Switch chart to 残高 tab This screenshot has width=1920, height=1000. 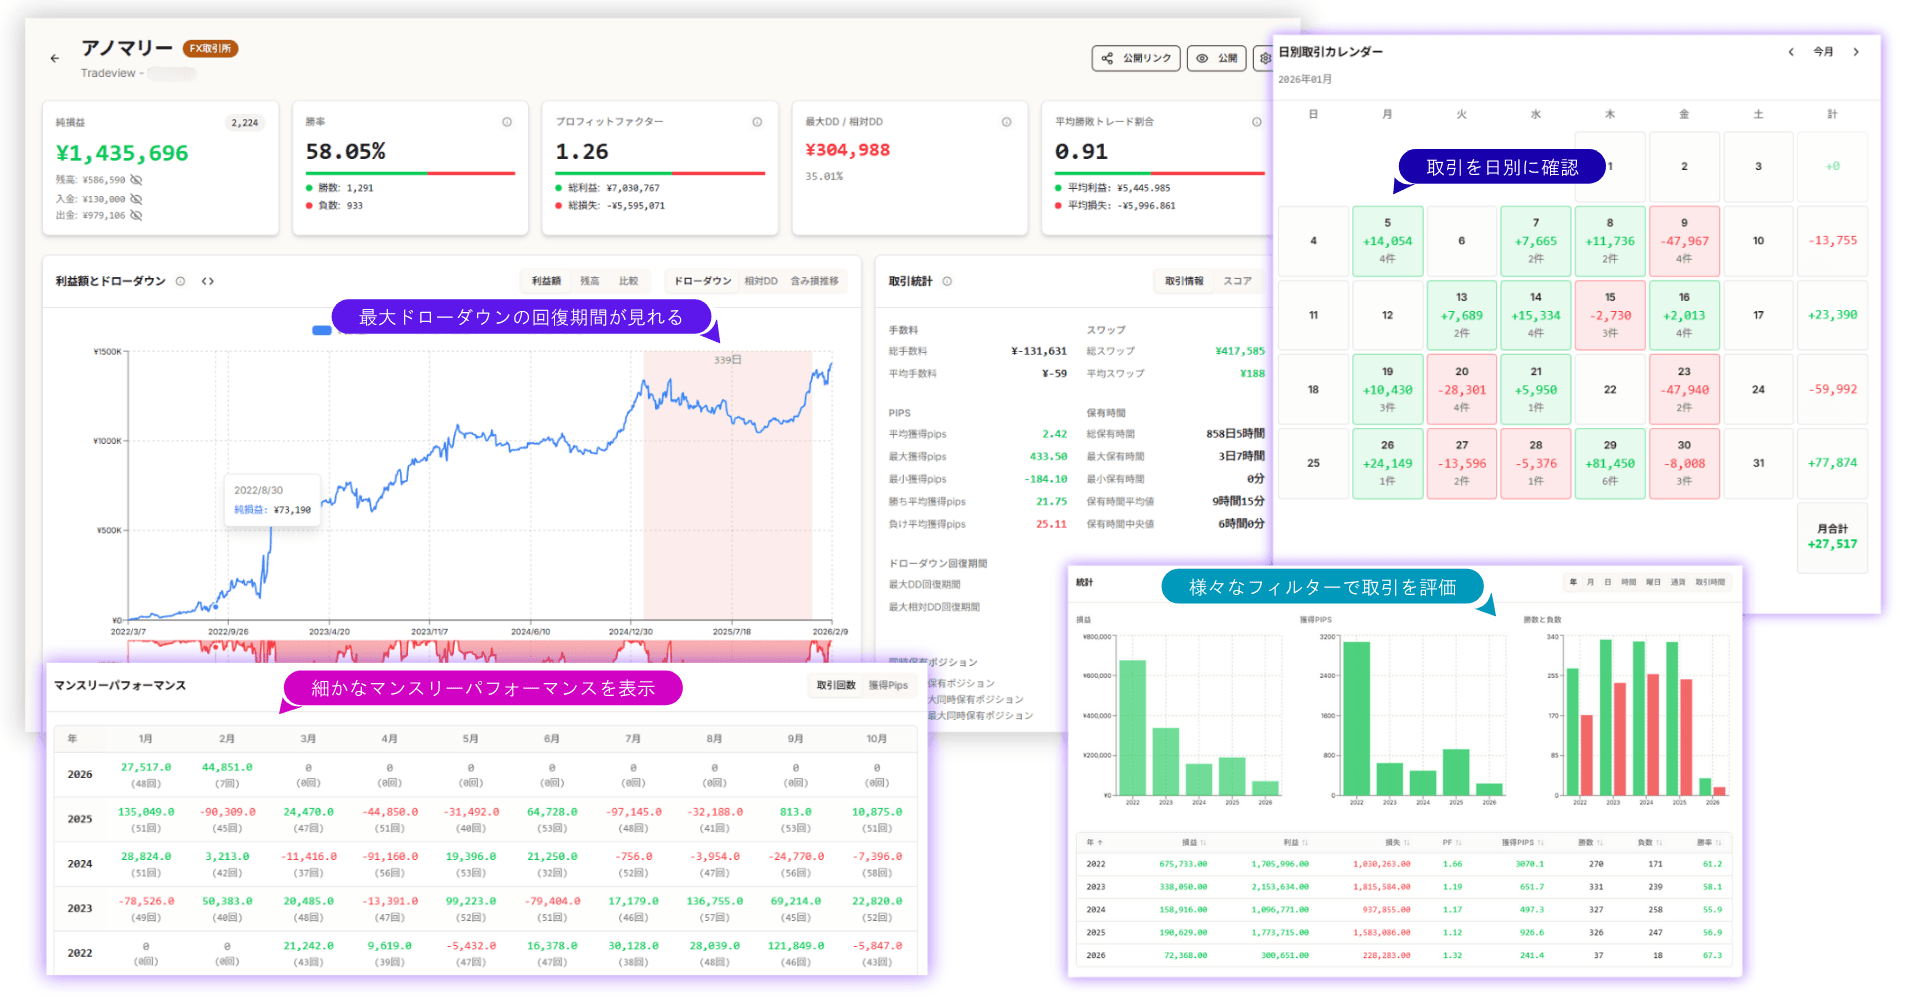tap(590, 282)
